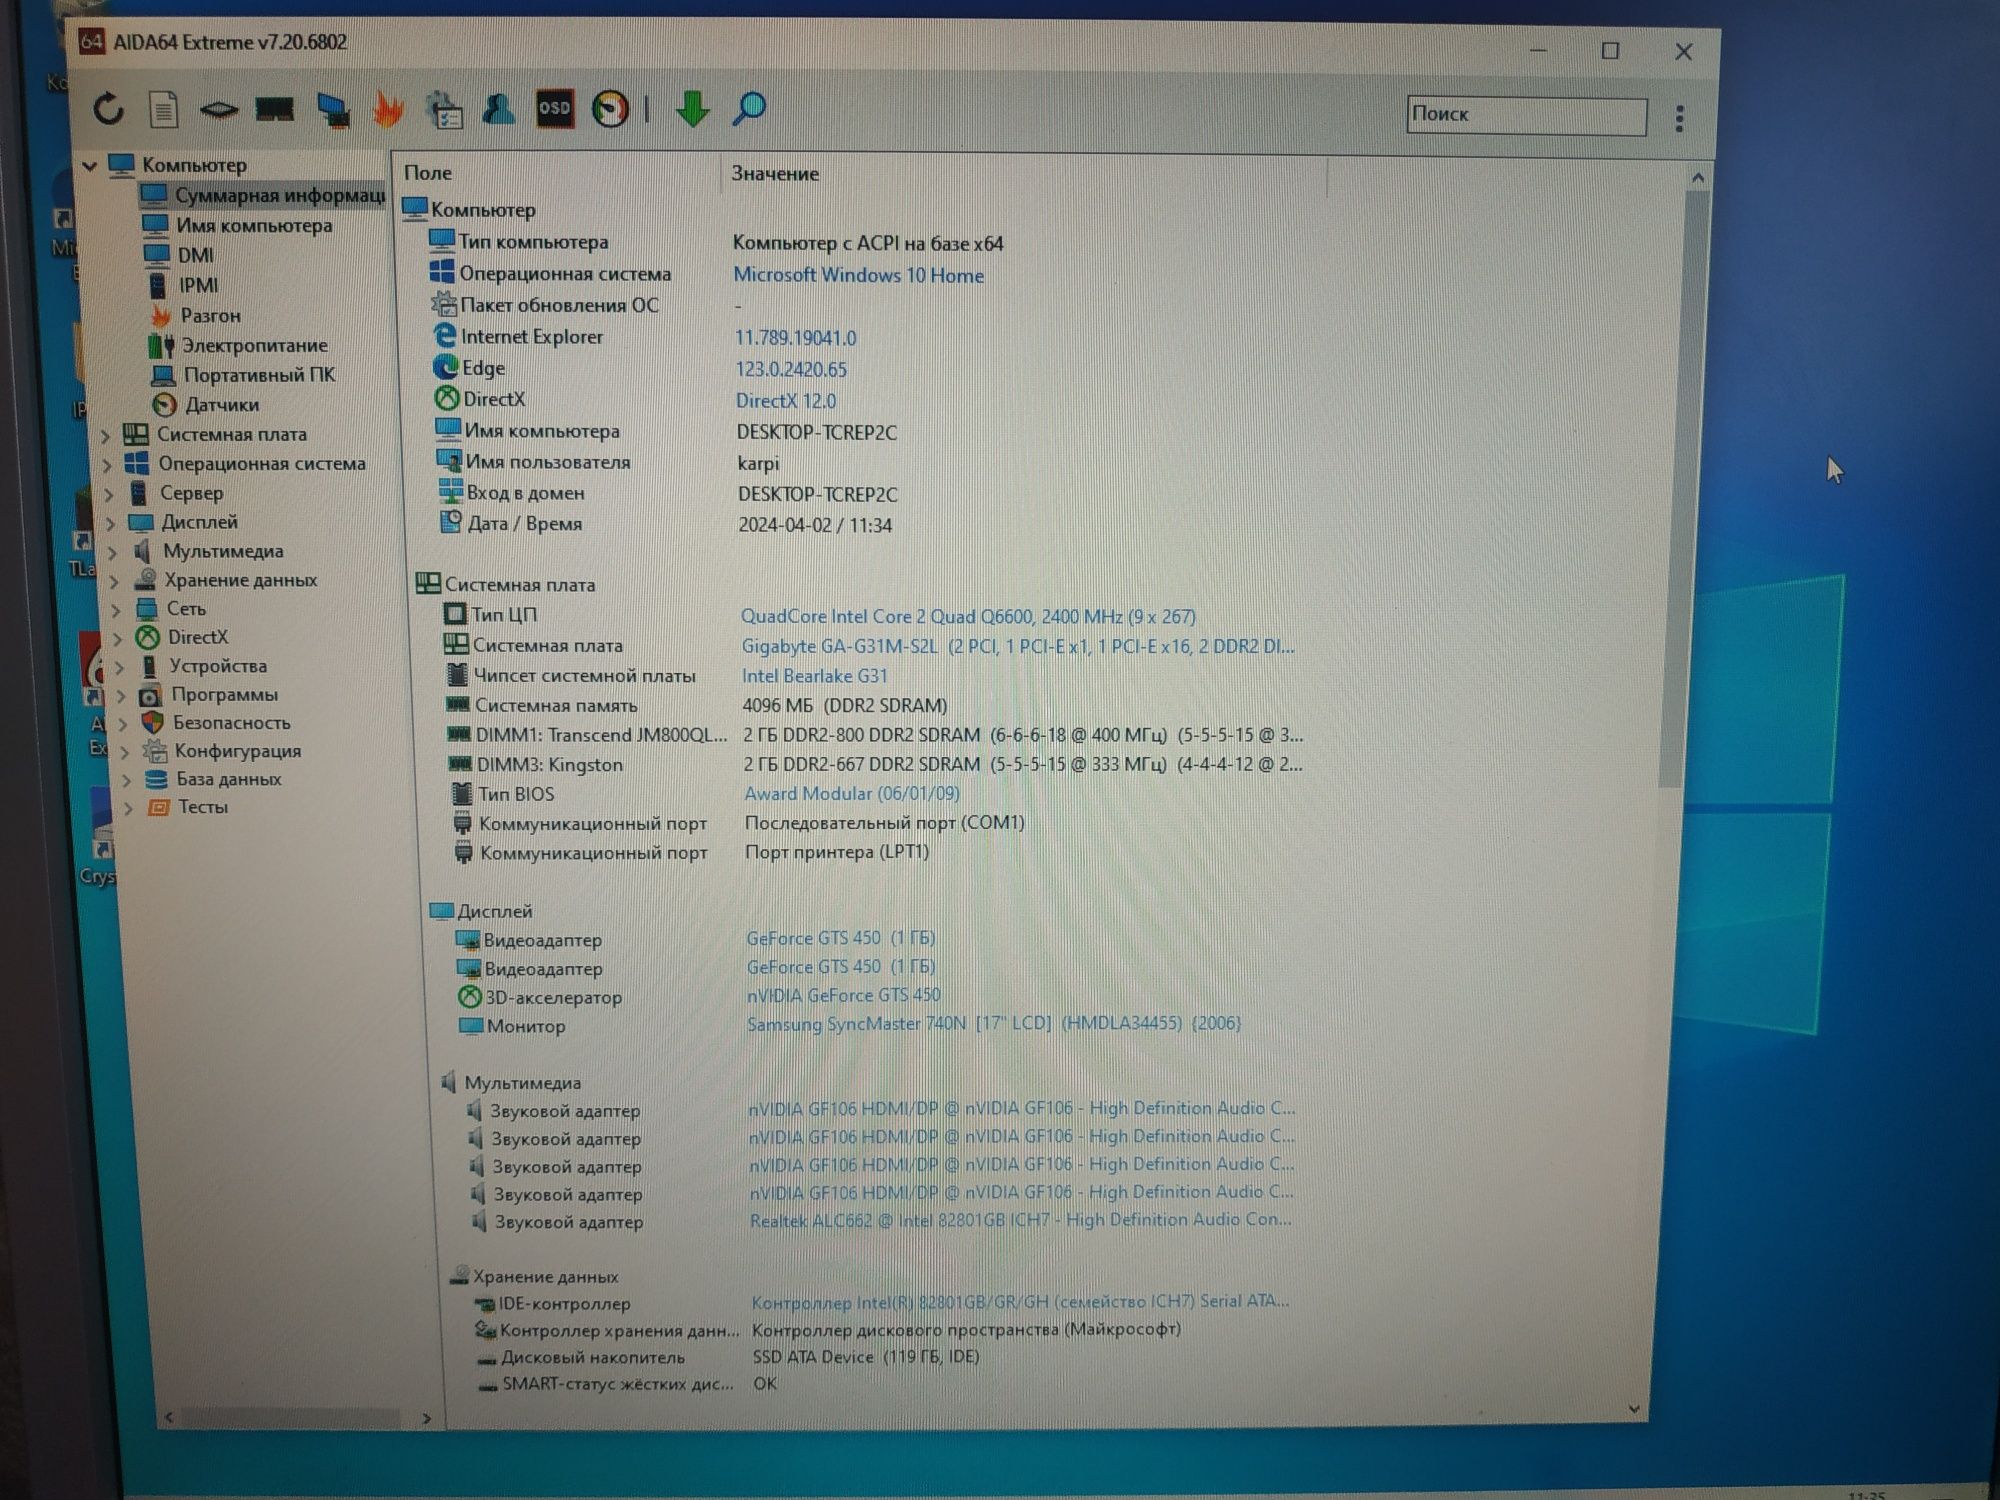The height and width of the screenshot is (1500, 2000).
Task: Click the Refresh toolbar icon
Action: coord(109,109)
